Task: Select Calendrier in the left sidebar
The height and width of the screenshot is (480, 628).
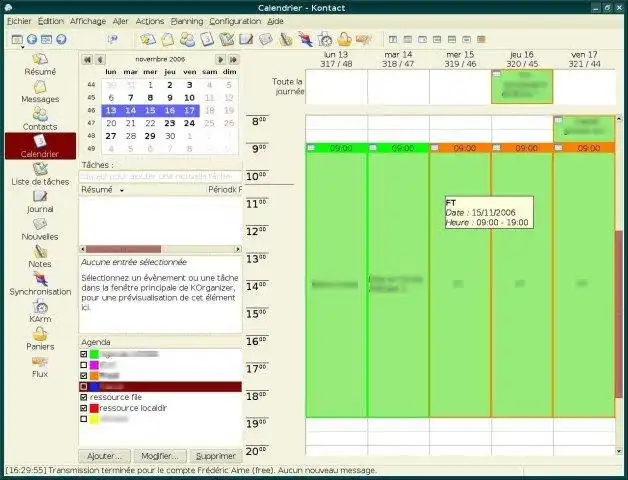Action: coord(40,146)
